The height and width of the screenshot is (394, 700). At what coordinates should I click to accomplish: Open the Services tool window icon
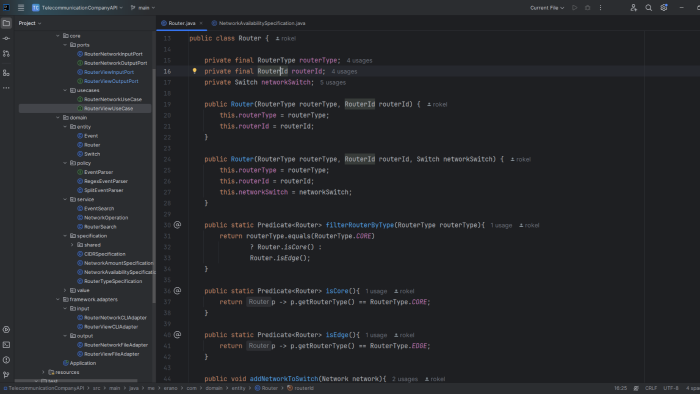point(6,330)
